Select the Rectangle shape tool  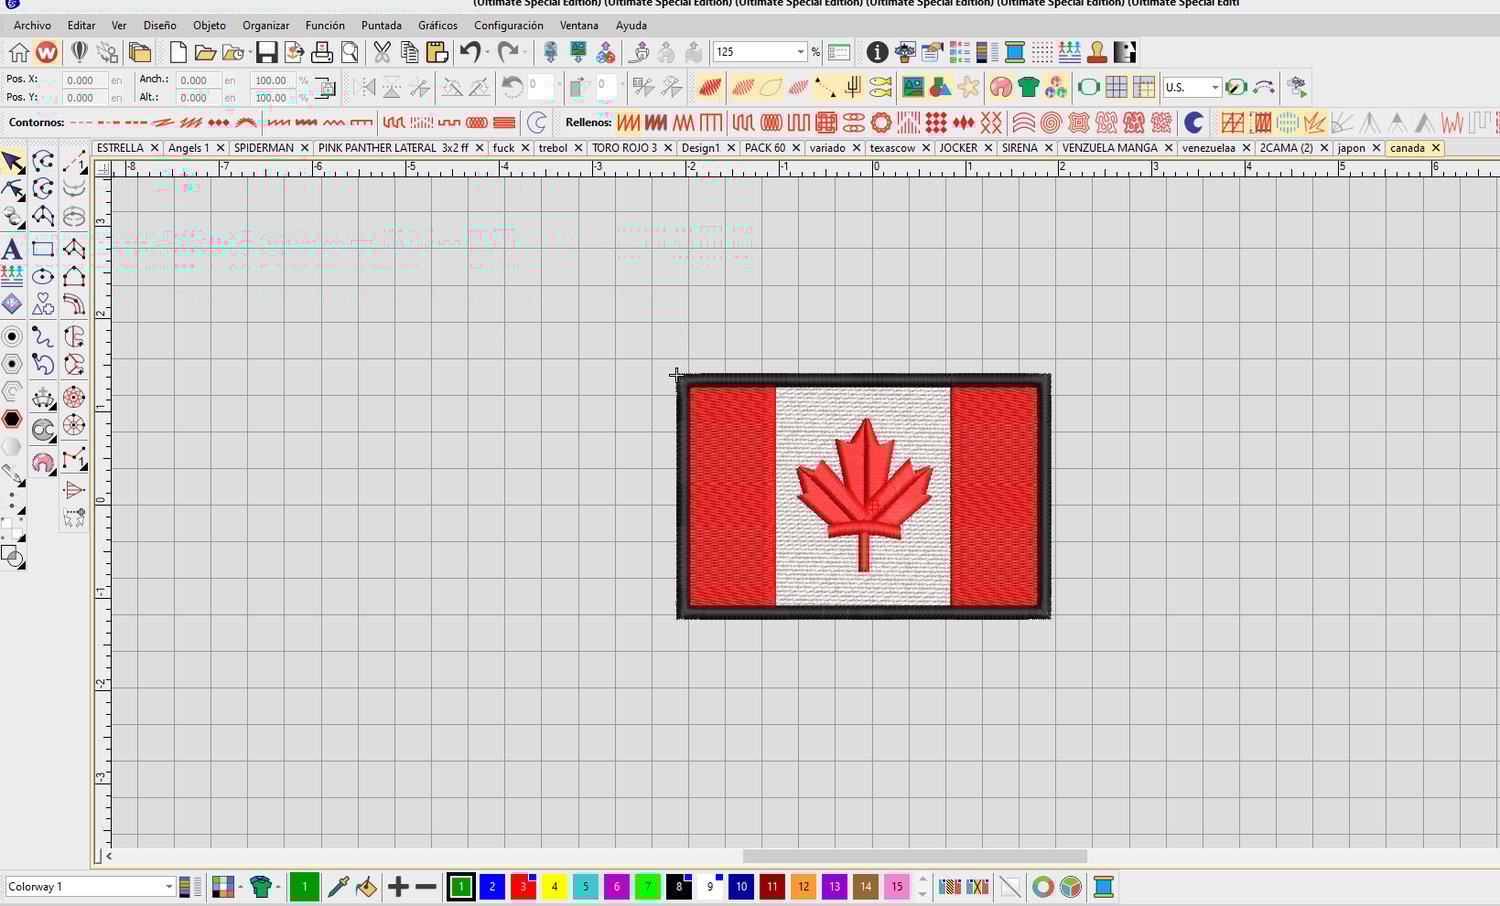click(43, 248)
